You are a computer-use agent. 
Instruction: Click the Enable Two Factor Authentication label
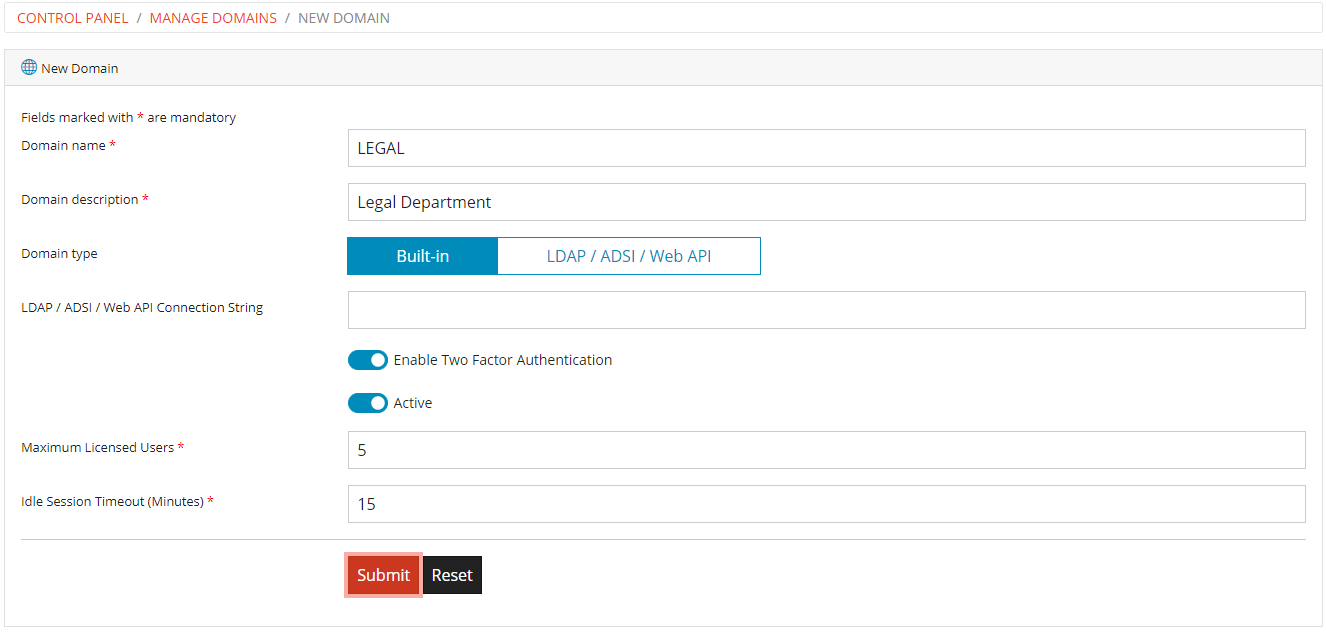pos(503,360)
